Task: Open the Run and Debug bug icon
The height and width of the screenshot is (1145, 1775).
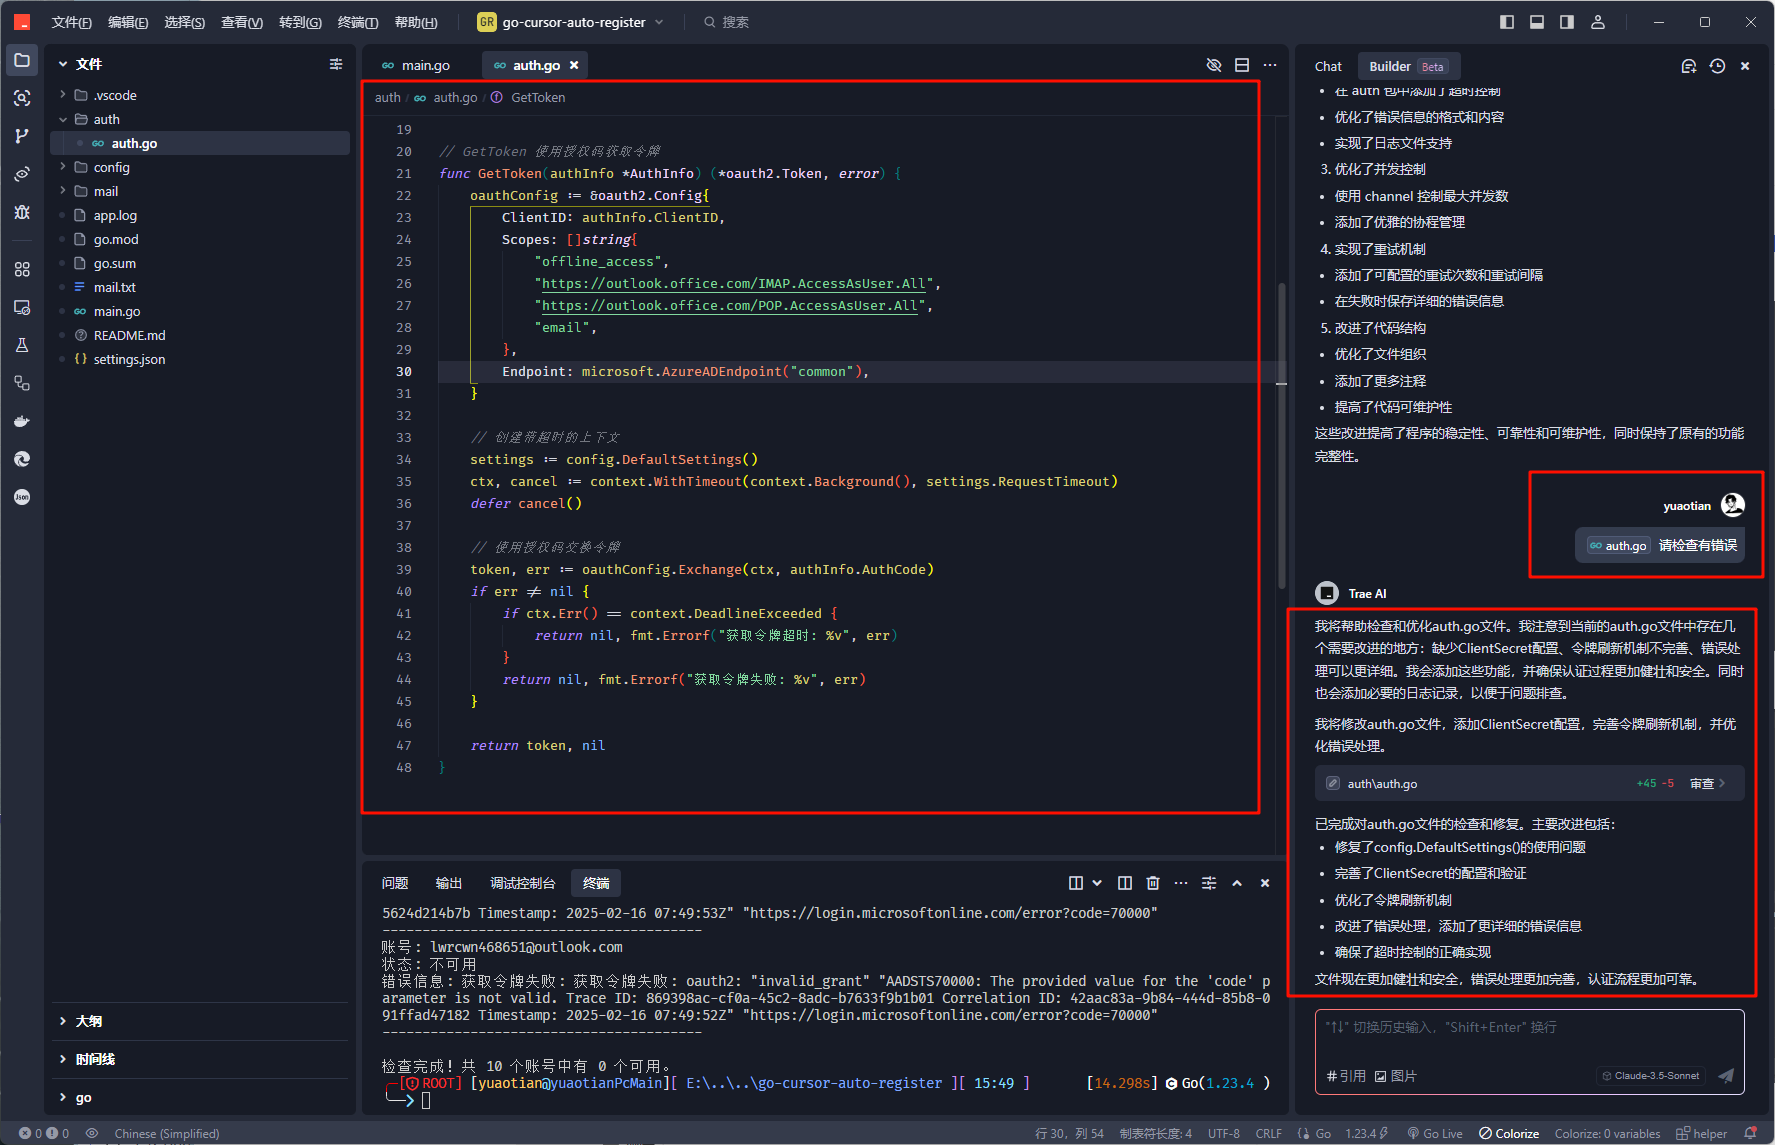Action: [x=22, y=212]
